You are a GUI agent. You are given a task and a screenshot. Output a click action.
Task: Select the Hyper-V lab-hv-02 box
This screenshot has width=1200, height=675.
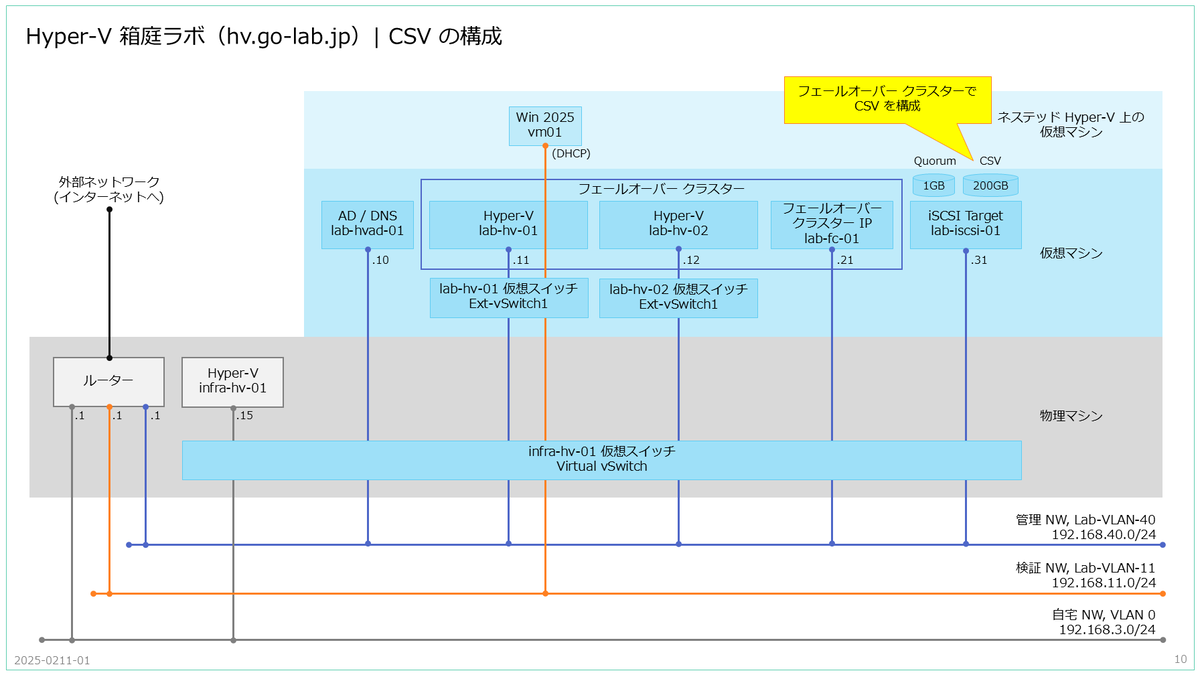coord(679,224)
